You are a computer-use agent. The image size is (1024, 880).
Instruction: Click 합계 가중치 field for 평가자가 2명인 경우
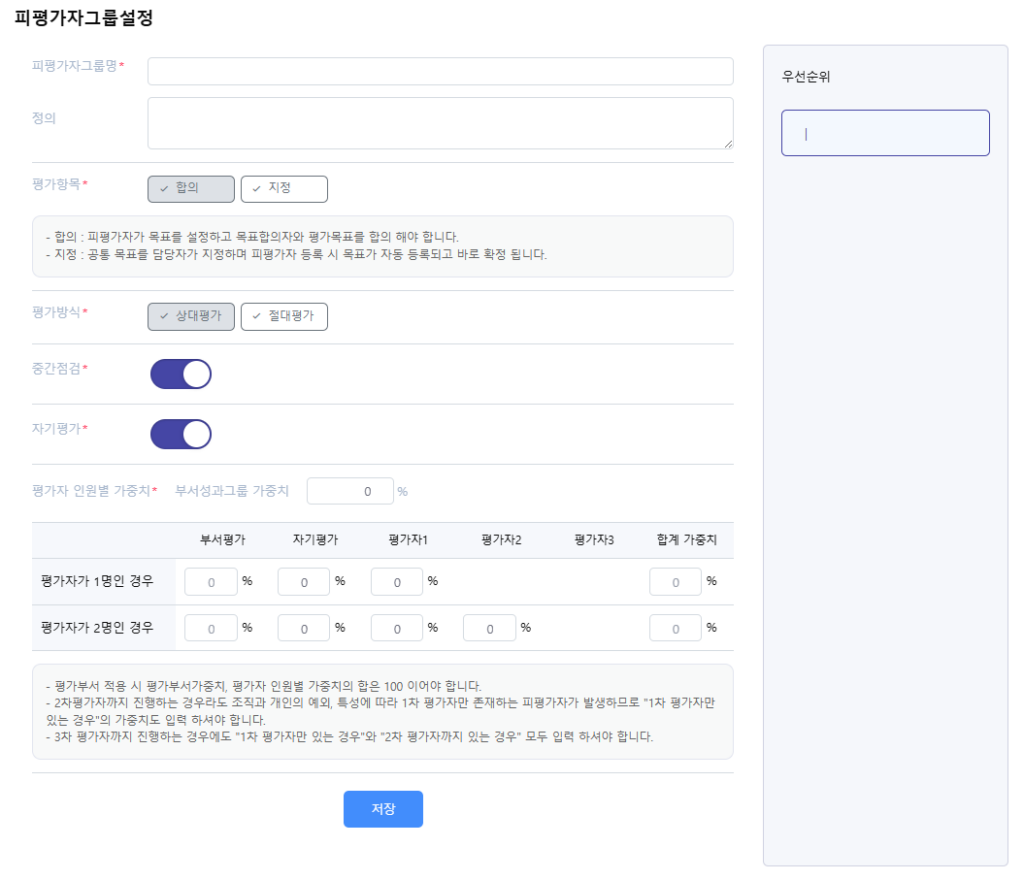click(675, 629)
